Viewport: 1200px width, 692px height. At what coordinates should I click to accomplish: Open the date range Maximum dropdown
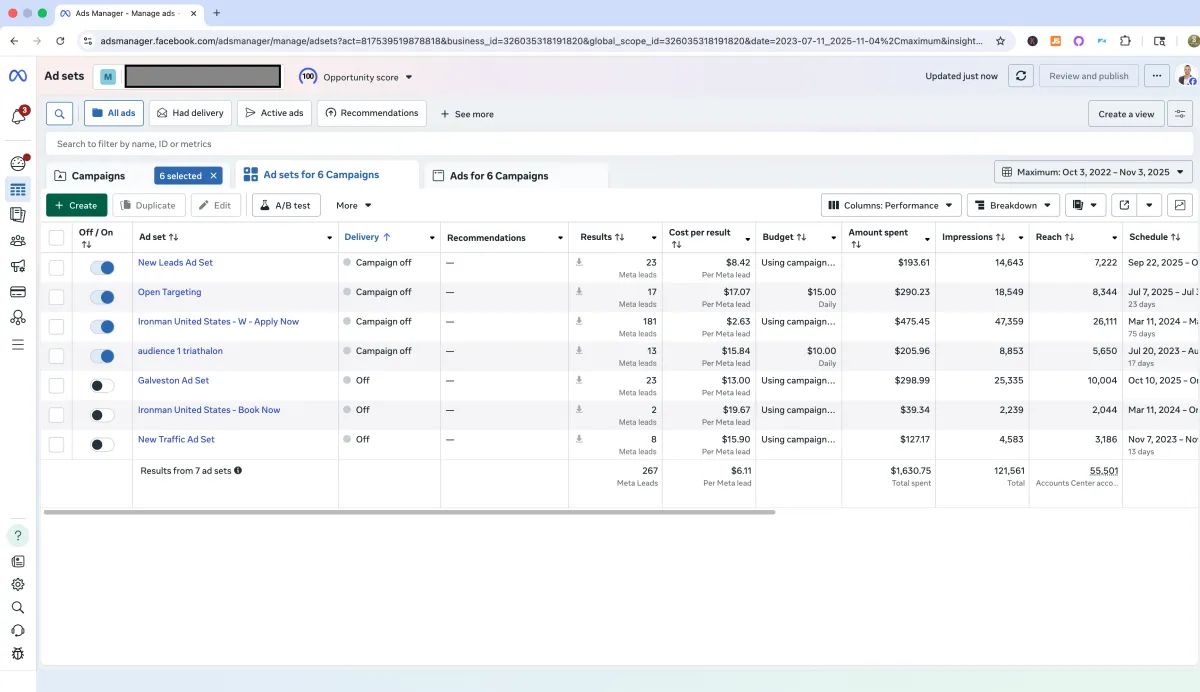[1093, 172]
